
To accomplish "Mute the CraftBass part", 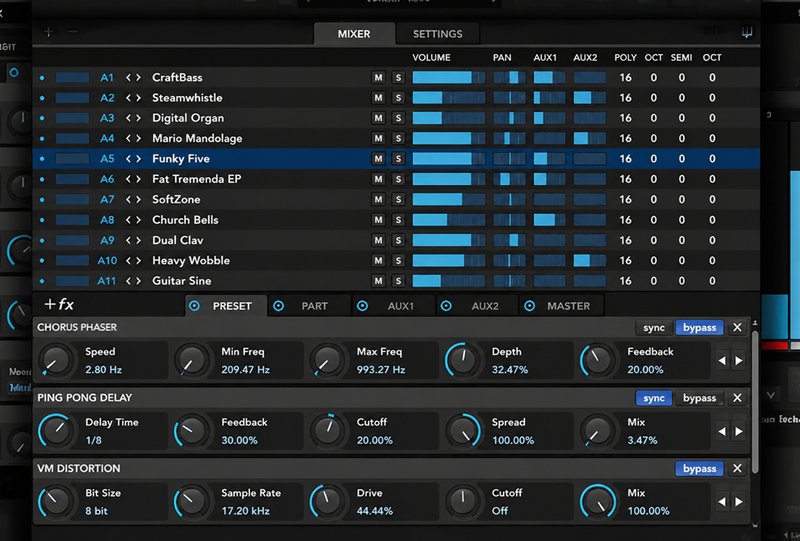I will pyautogui.click(x=378, y=78).
